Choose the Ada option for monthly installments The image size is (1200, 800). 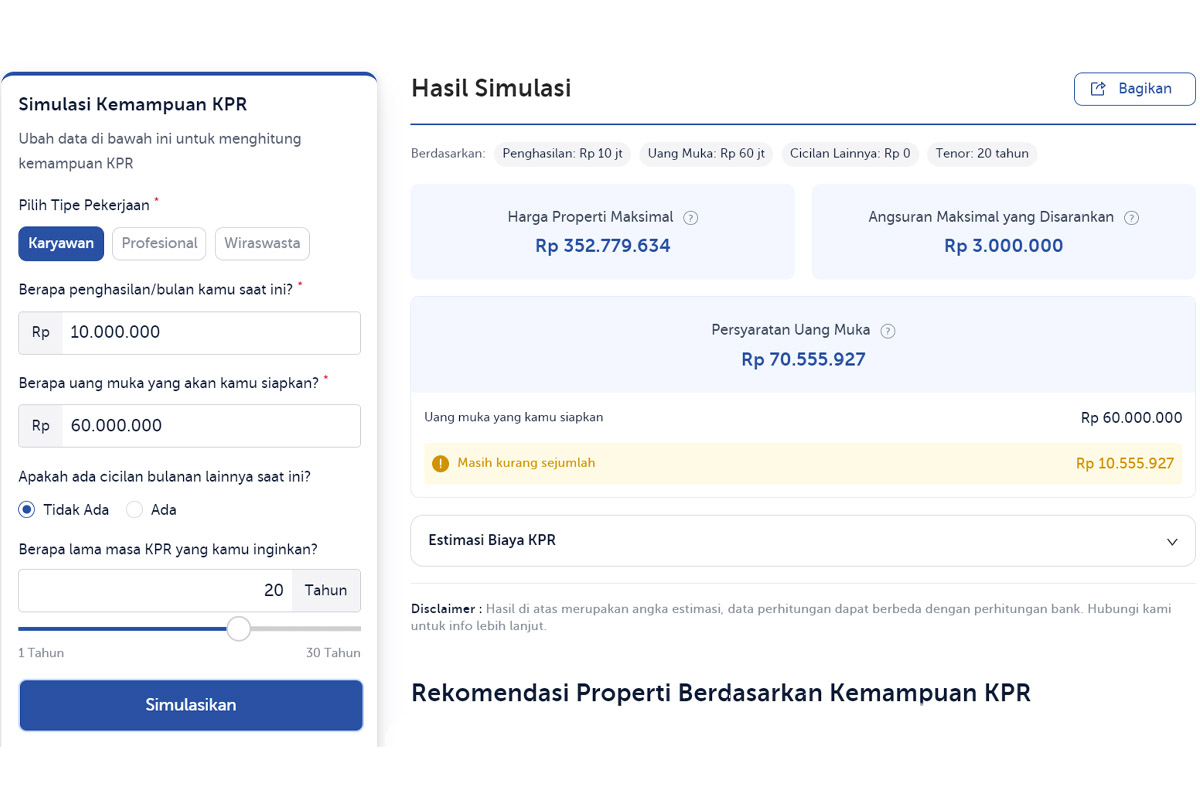[x=135, y=509]
